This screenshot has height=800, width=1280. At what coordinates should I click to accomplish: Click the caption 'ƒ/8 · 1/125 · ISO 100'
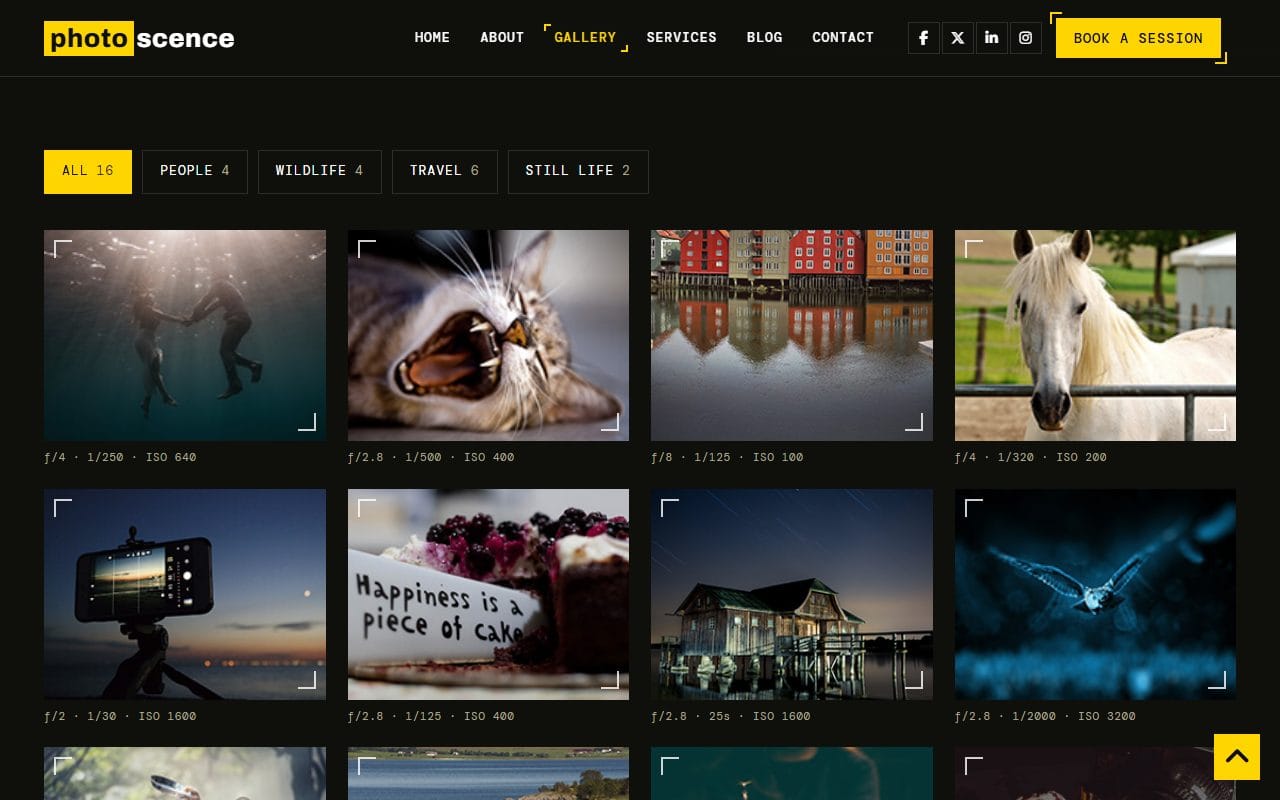[727, 457]
